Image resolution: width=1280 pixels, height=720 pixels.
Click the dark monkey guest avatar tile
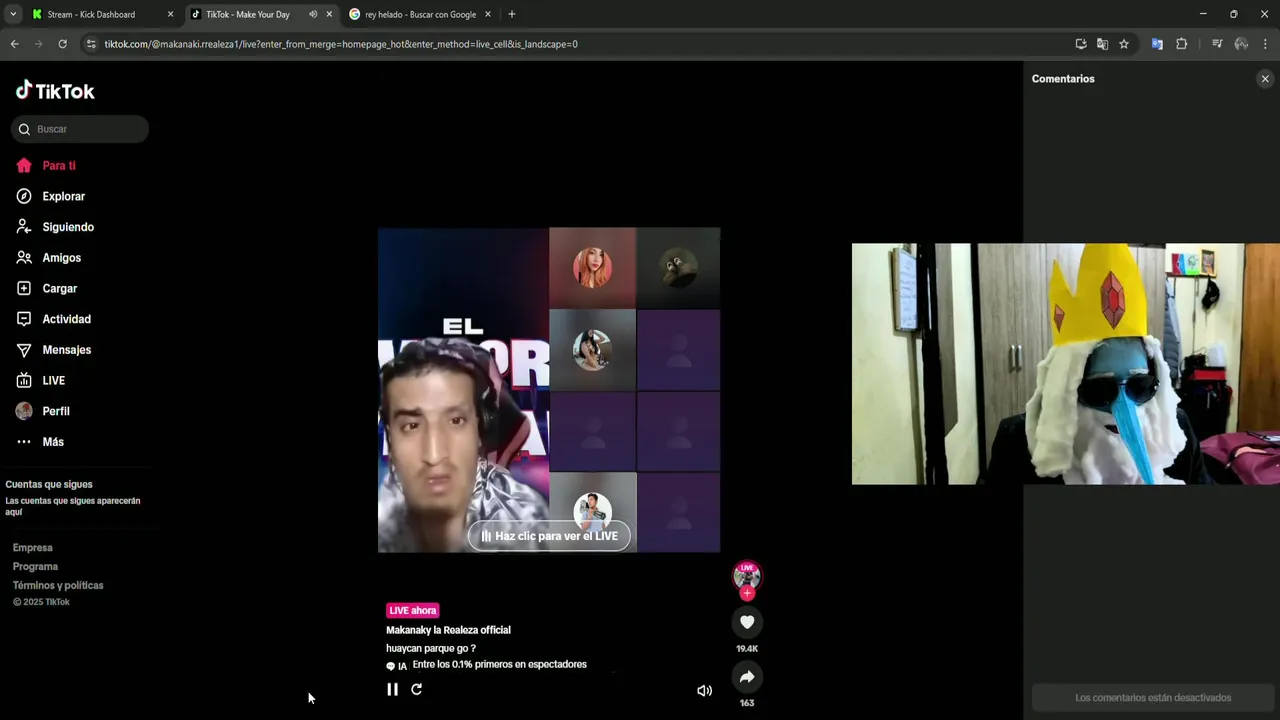[x=678, y=268]
